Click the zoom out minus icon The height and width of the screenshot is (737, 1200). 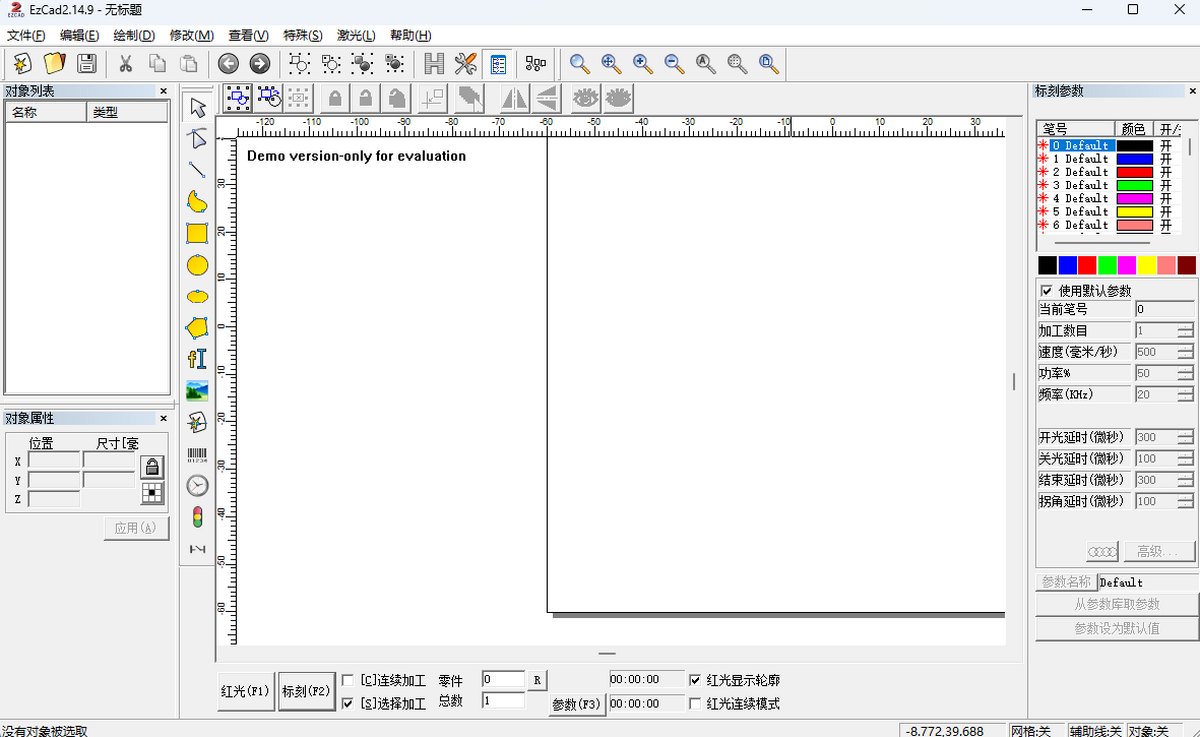tap(675, 64)
